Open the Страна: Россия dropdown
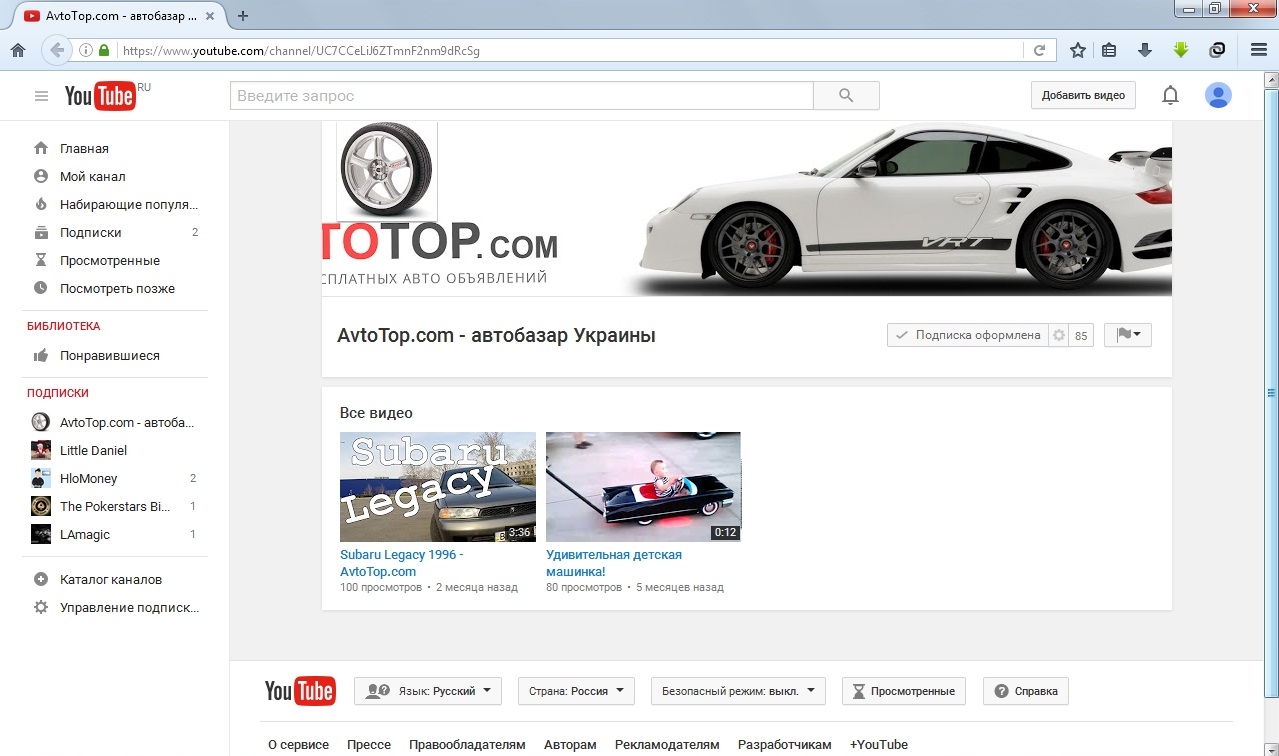Screen dimensions: 1279x756 tap(576, 691)
